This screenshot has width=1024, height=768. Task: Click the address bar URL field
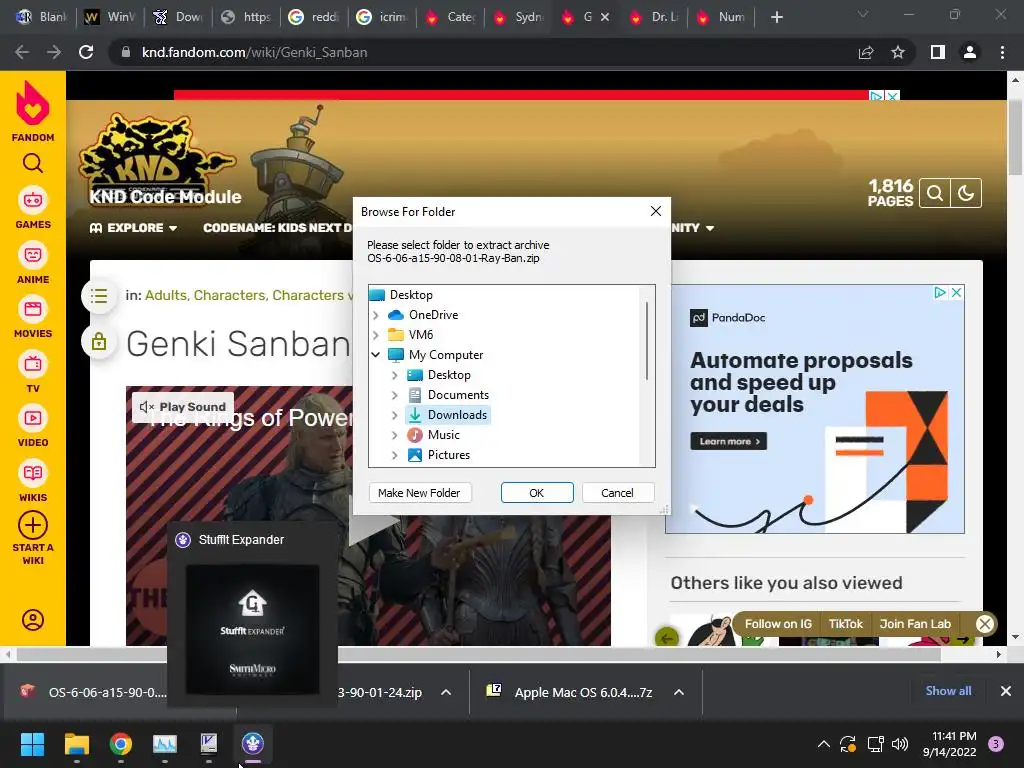click(x=483, y=52)
